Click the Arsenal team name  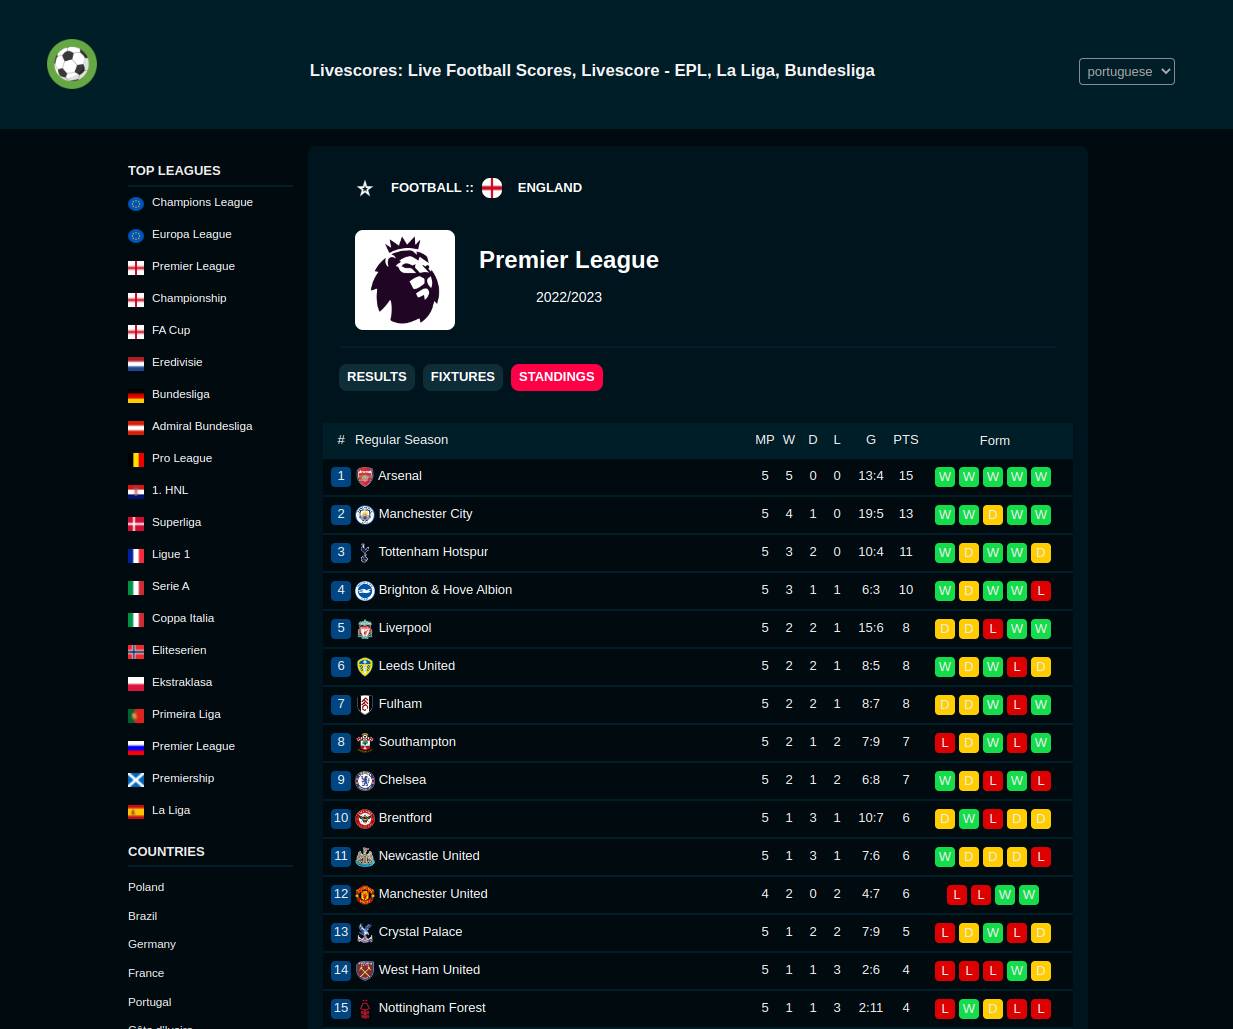(400, 476)
